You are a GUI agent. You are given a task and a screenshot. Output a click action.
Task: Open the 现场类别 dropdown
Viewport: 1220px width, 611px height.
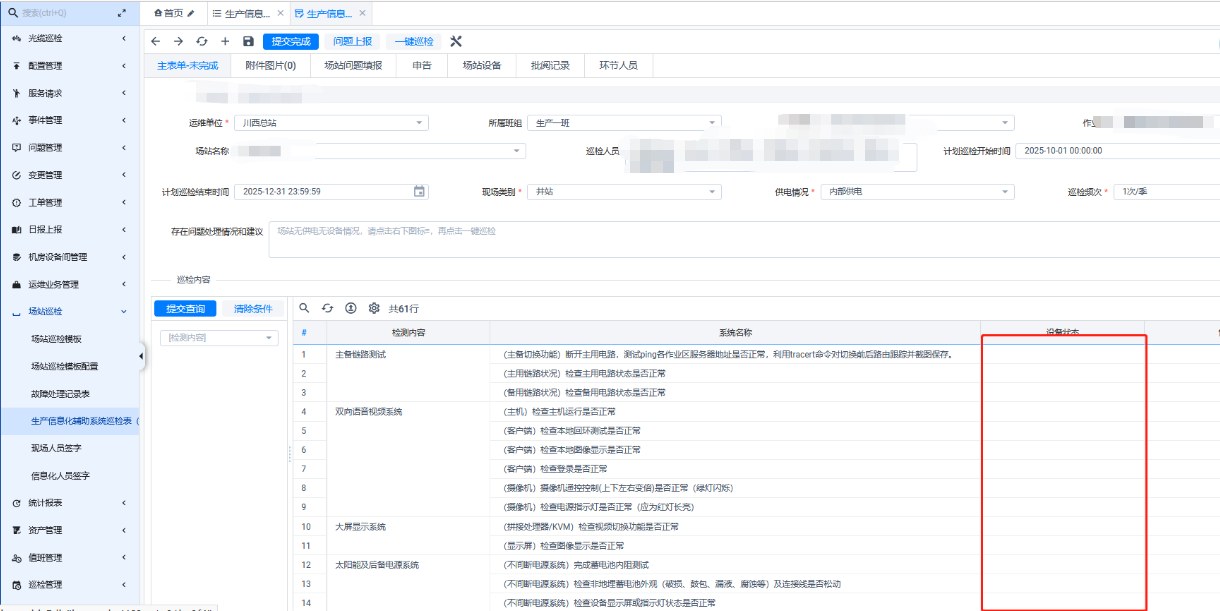point(712,191)
